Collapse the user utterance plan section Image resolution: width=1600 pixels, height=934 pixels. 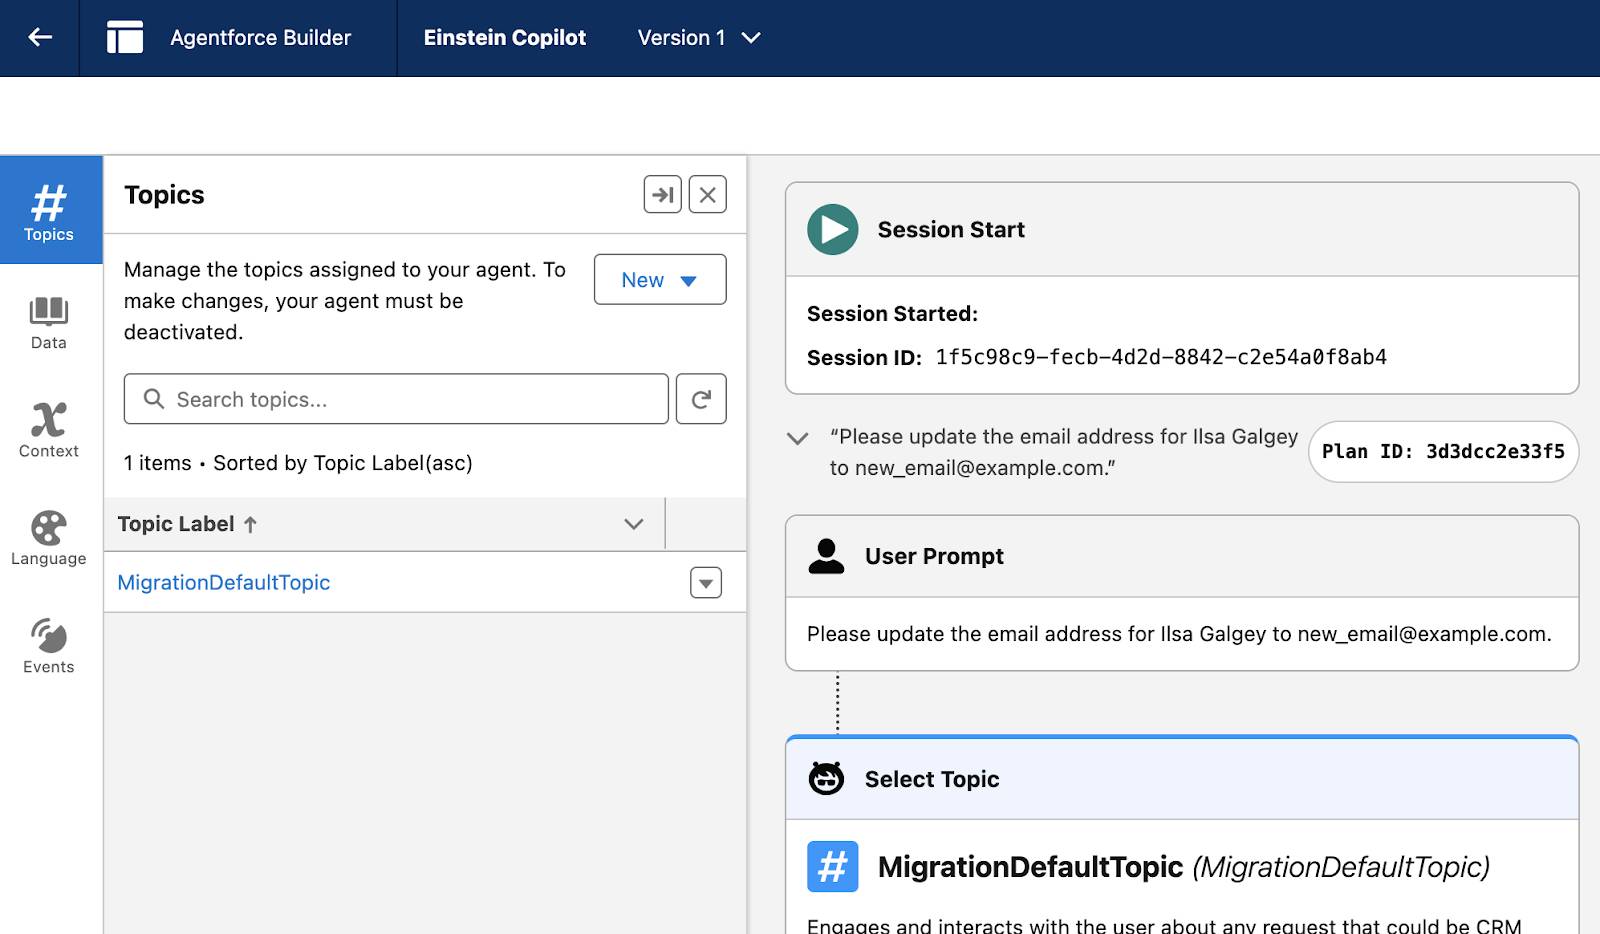click(797, 438)
